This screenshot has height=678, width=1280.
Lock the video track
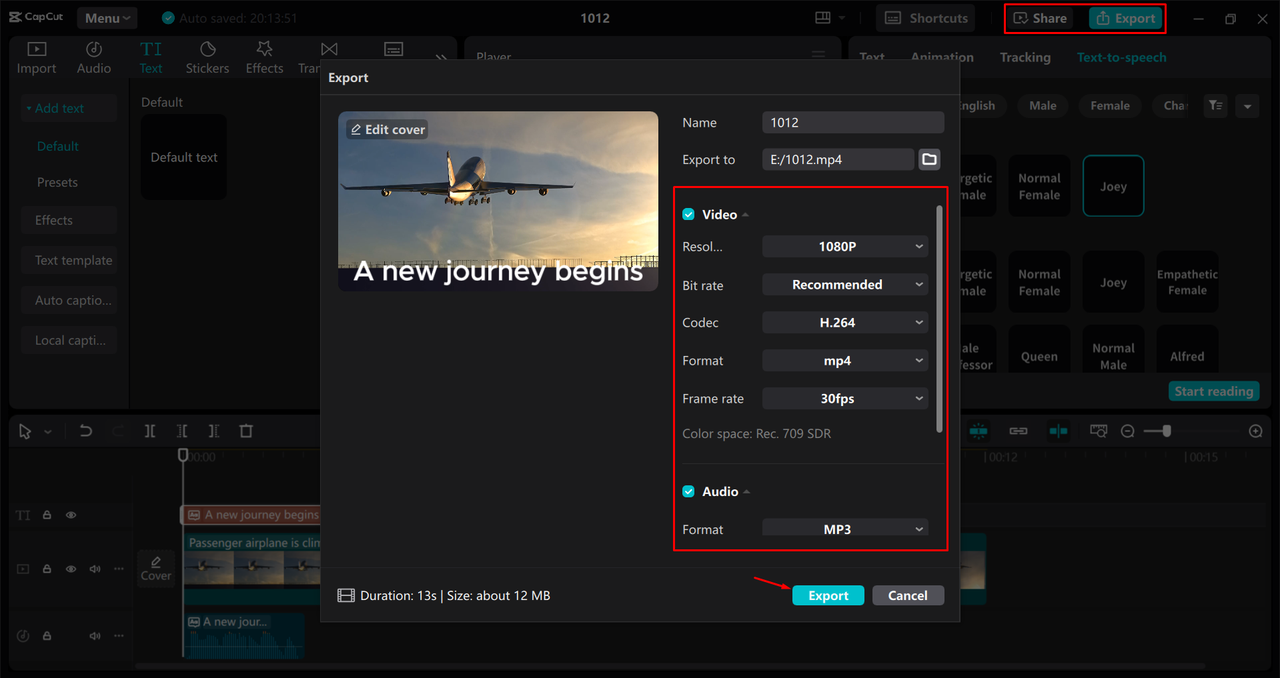[x=47, y=569]
